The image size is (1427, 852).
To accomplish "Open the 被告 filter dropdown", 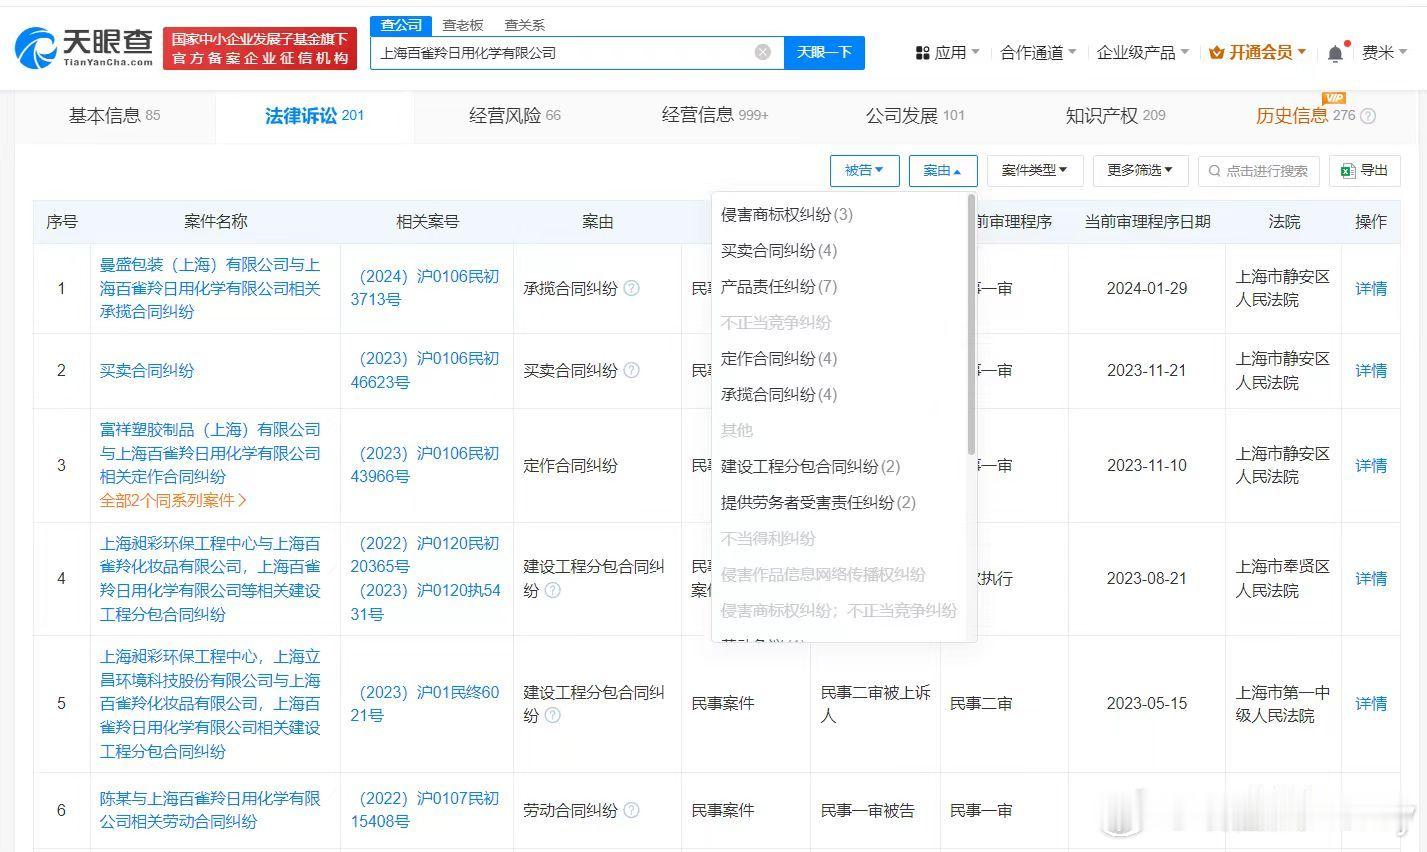I will click(864, 171).
